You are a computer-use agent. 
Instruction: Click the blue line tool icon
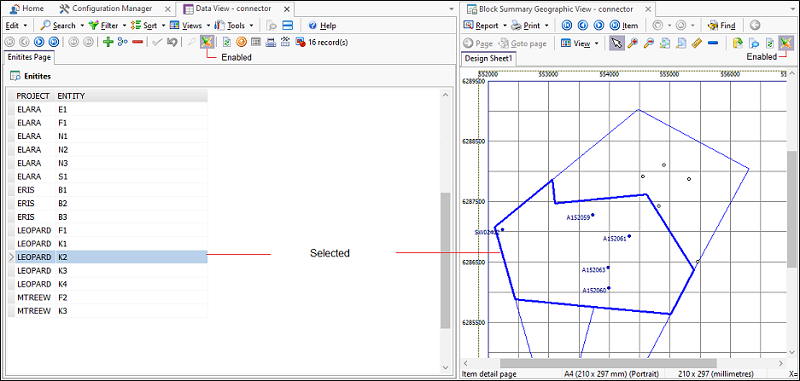click(713, 43)
